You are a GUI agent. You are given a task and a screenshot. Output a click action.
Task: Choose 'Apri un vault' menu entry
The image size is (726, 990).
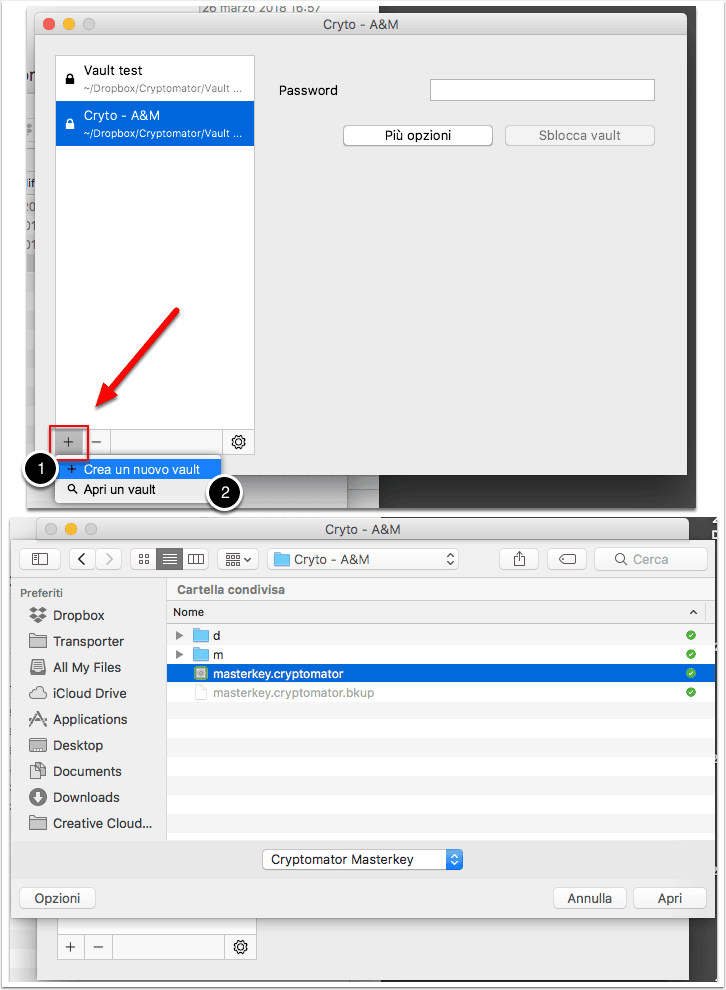click(x=139, y=489)
